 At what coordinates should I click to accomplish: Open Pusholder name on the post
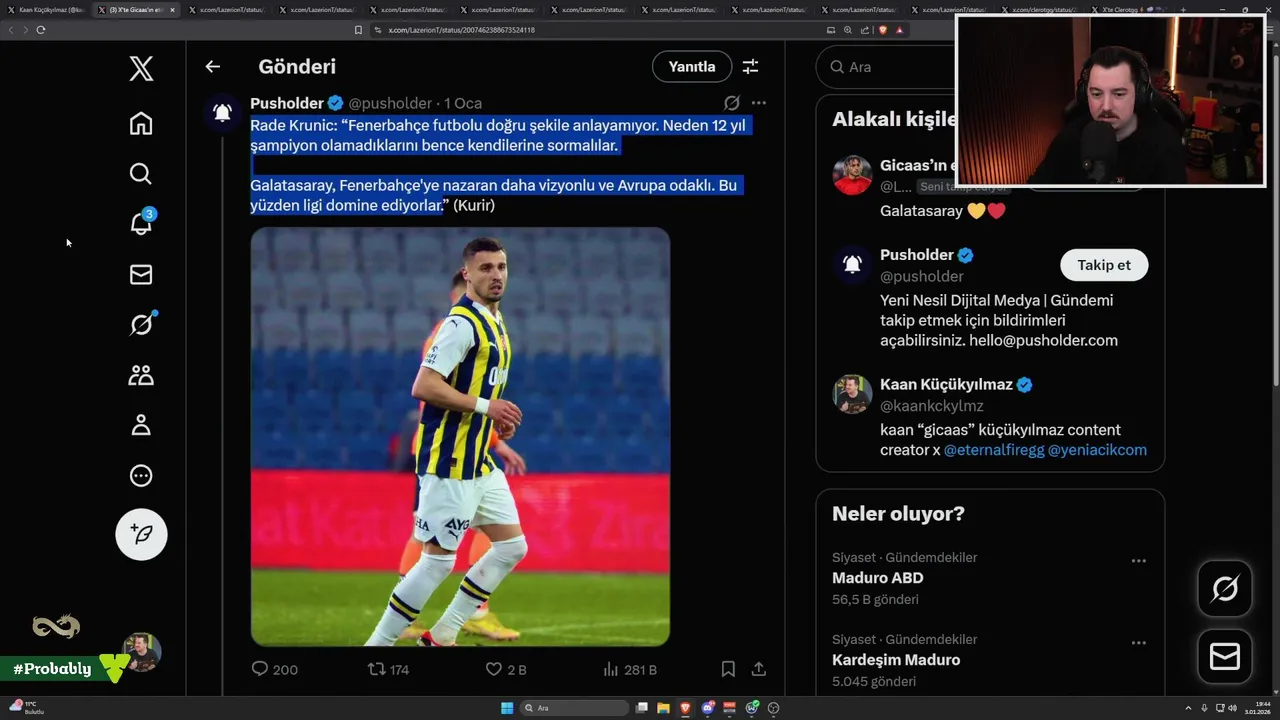coord(287,103)
